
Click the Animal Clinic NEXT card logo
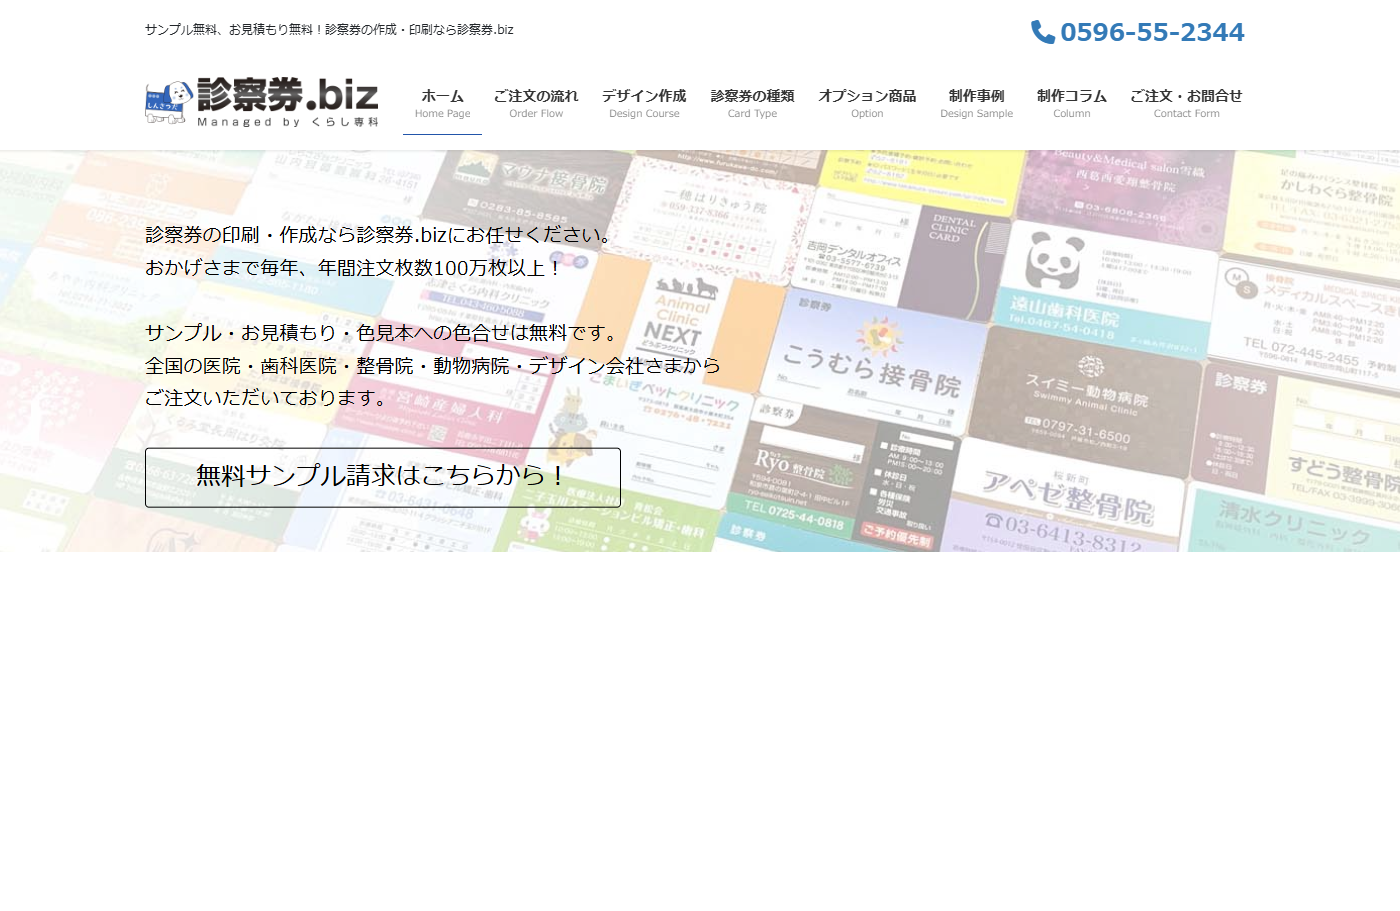point(682,310)
